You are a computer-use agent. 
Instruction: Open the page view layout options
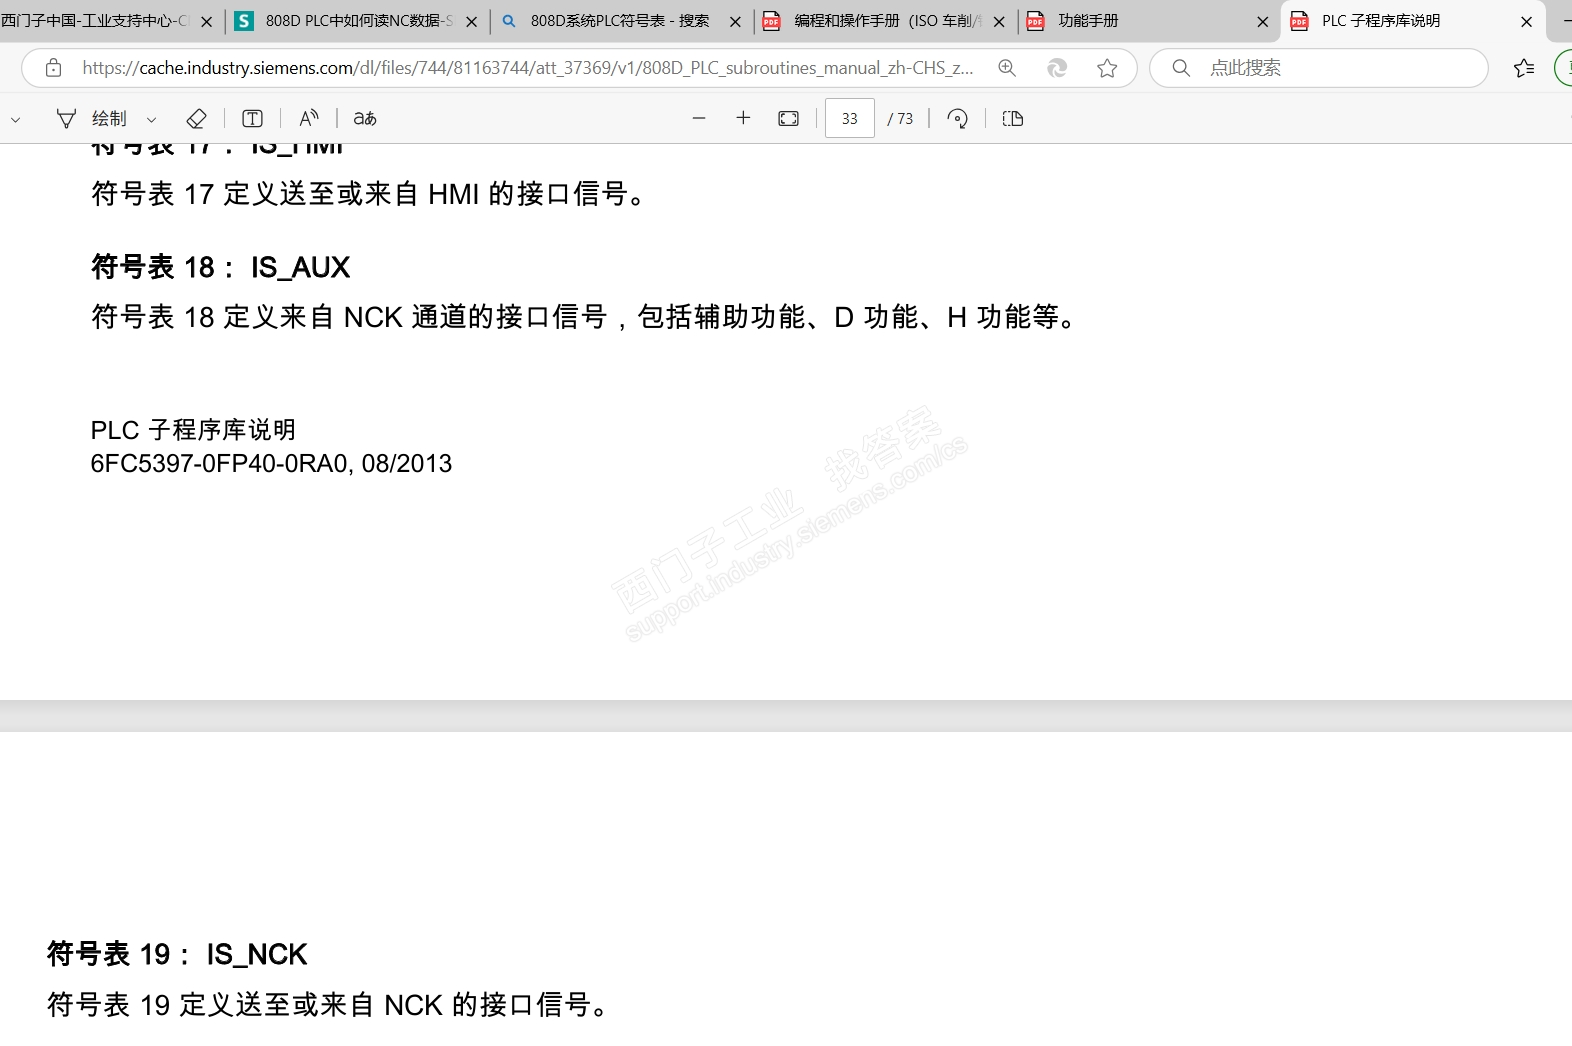(x=1013, y=119)
